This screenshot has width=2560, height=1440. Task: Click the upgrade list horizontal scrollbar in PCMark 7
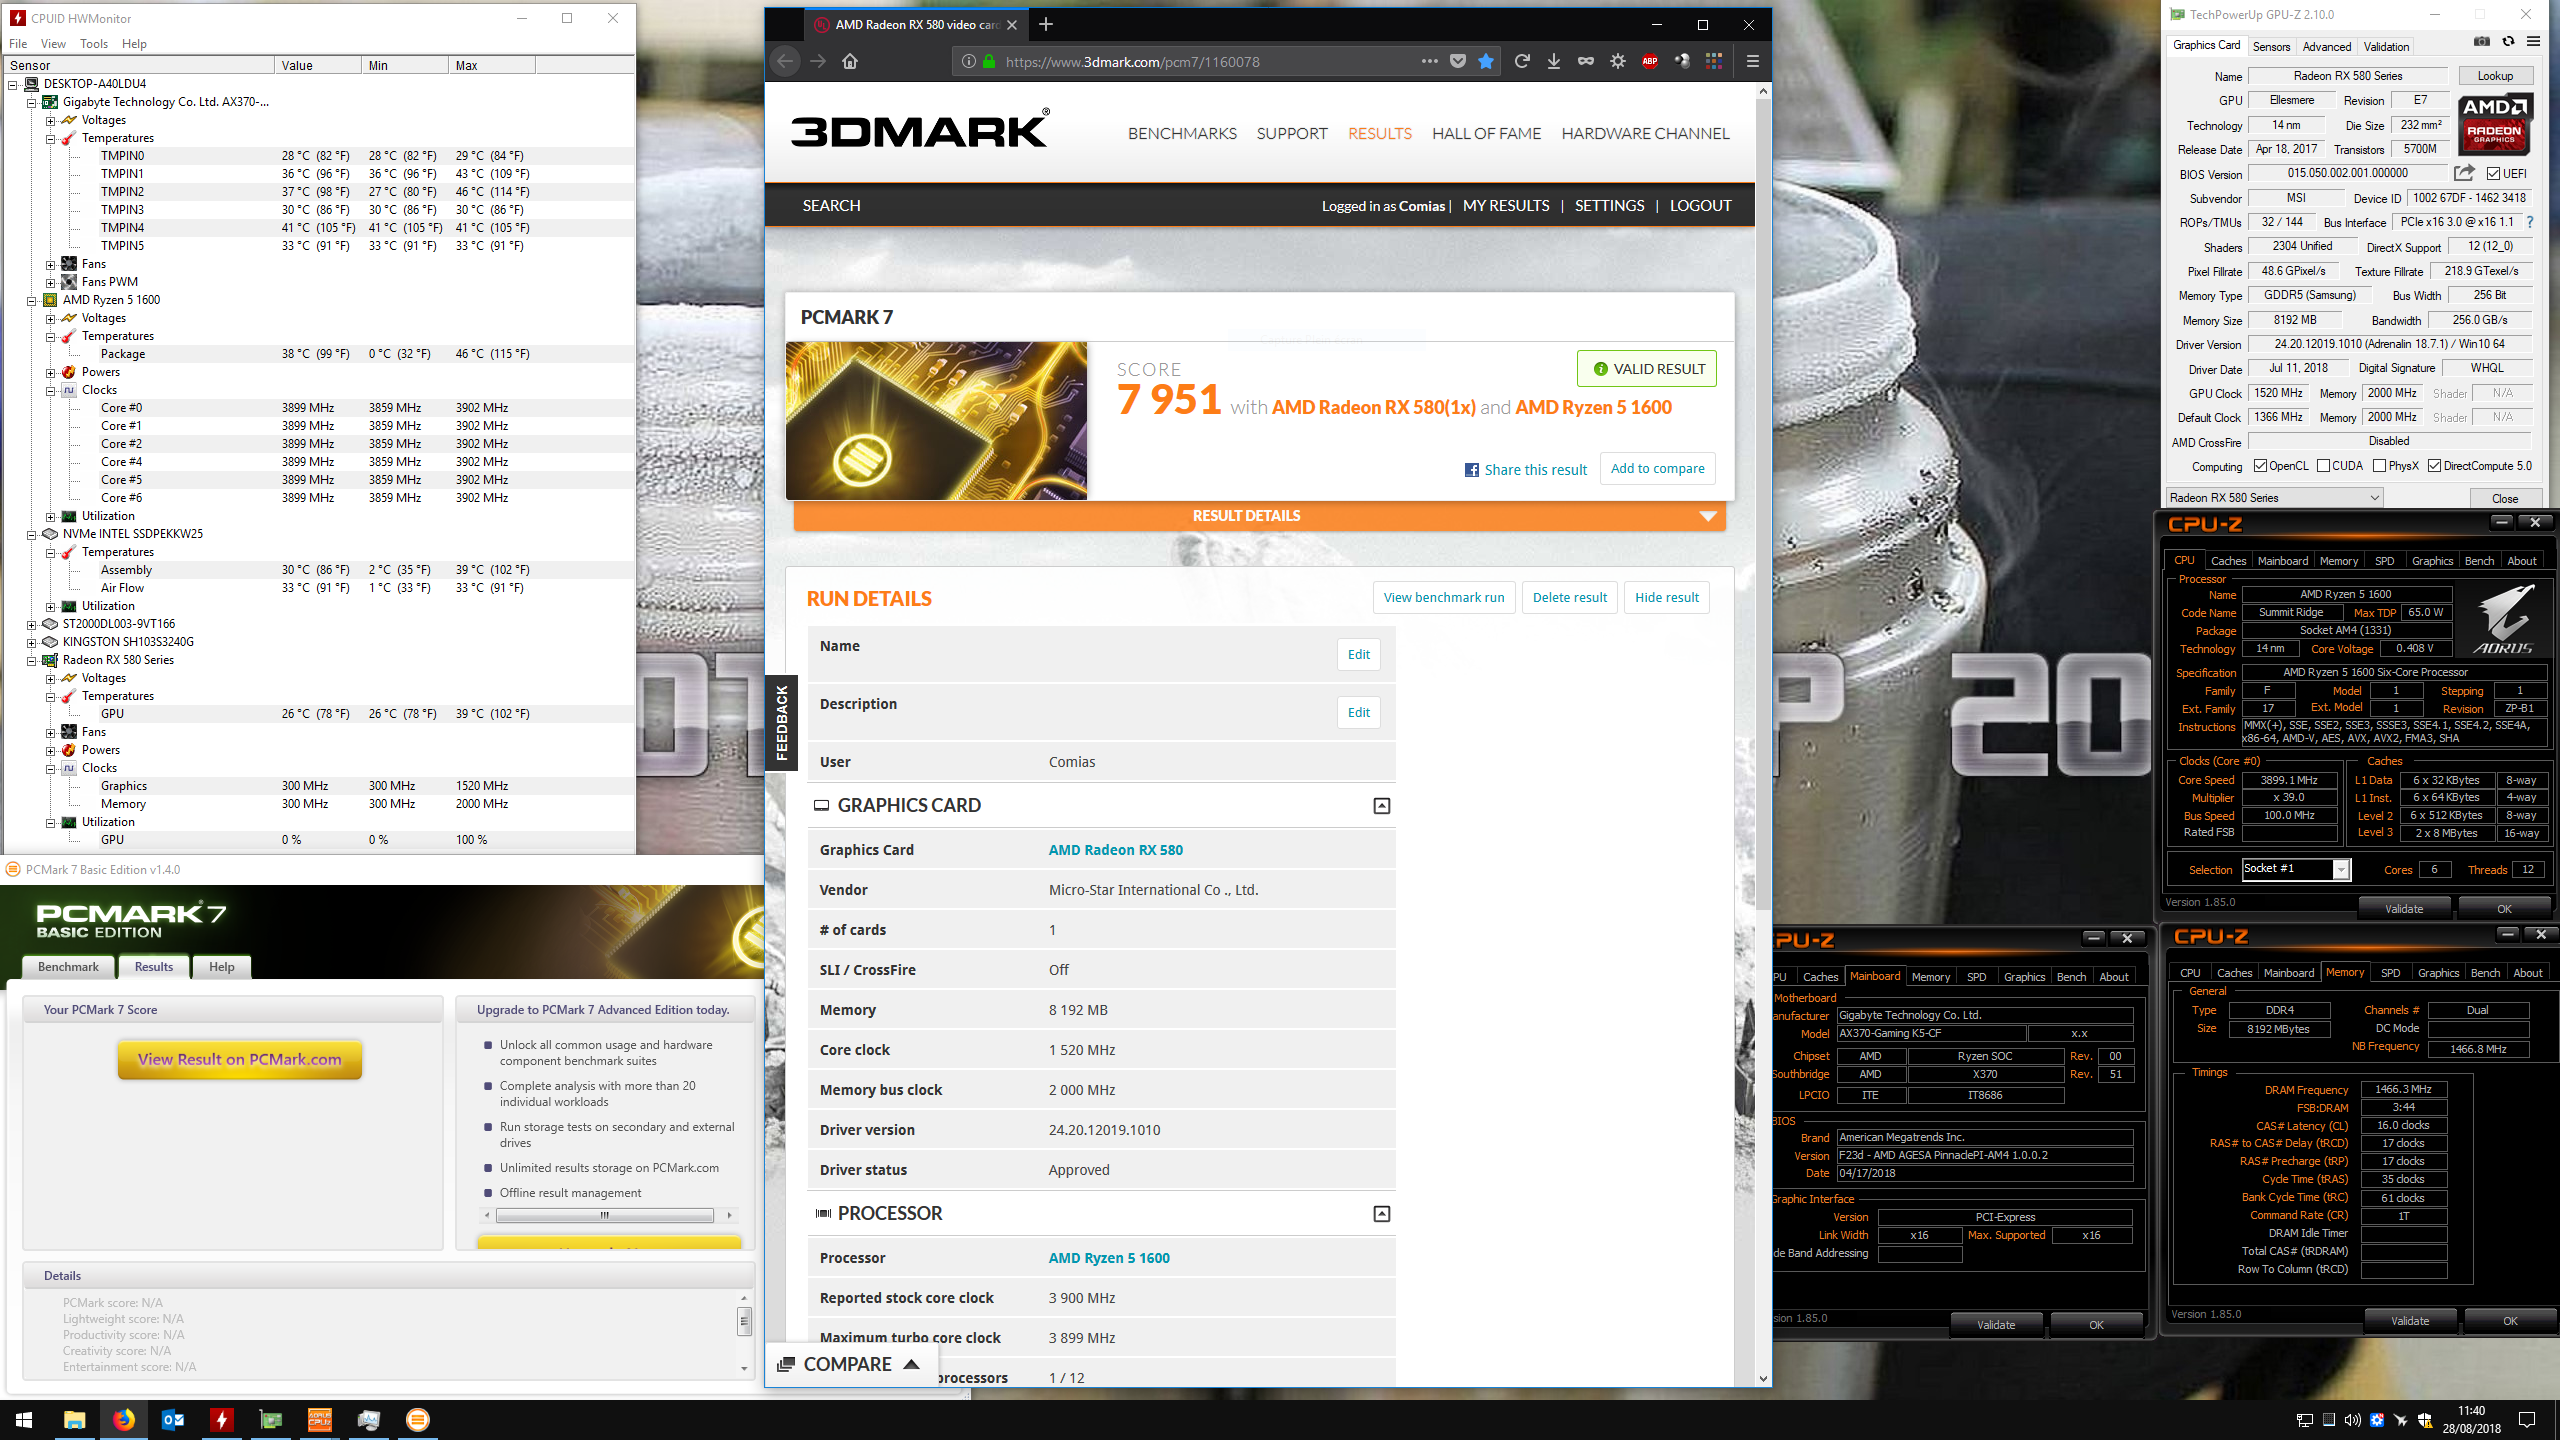[607, 1216]
